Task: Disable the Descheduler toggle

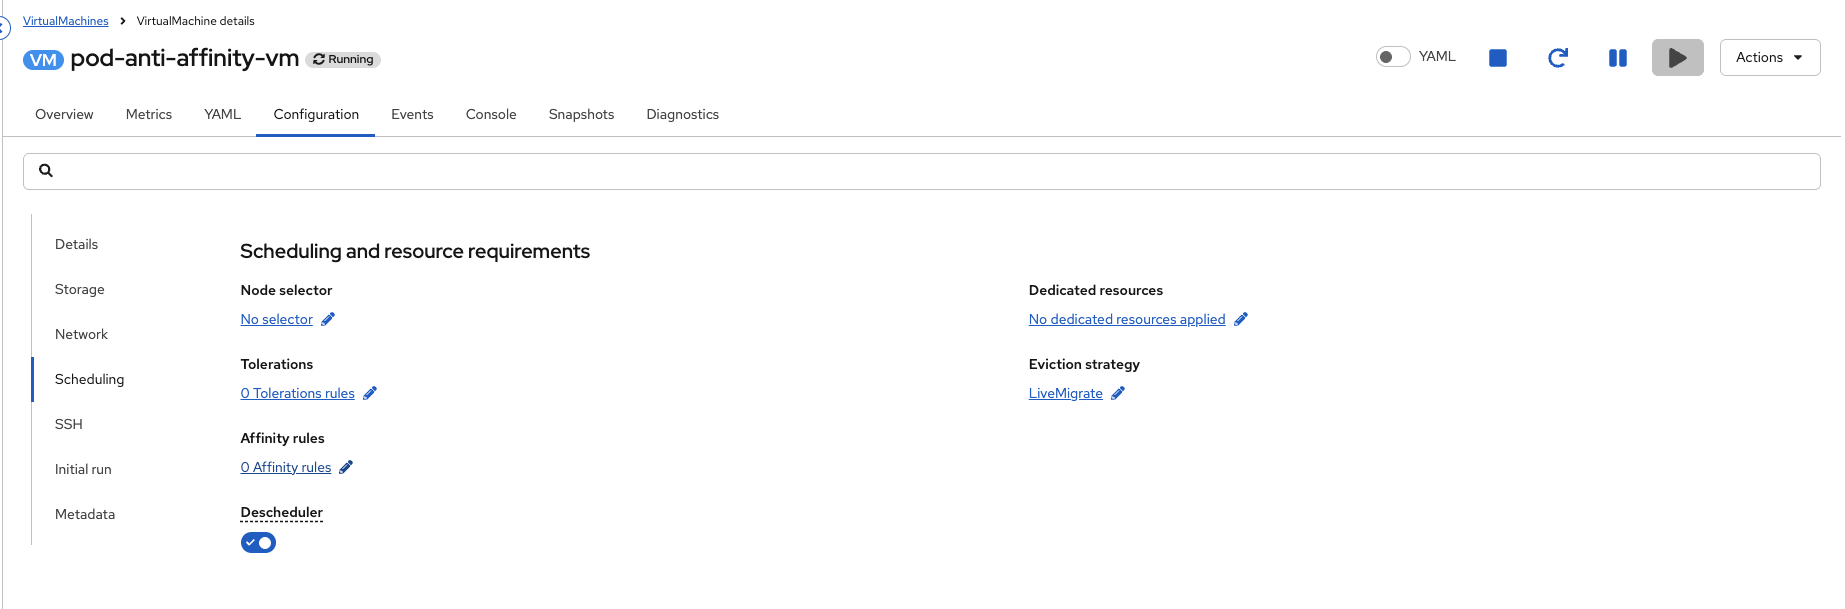Action: 258,542
